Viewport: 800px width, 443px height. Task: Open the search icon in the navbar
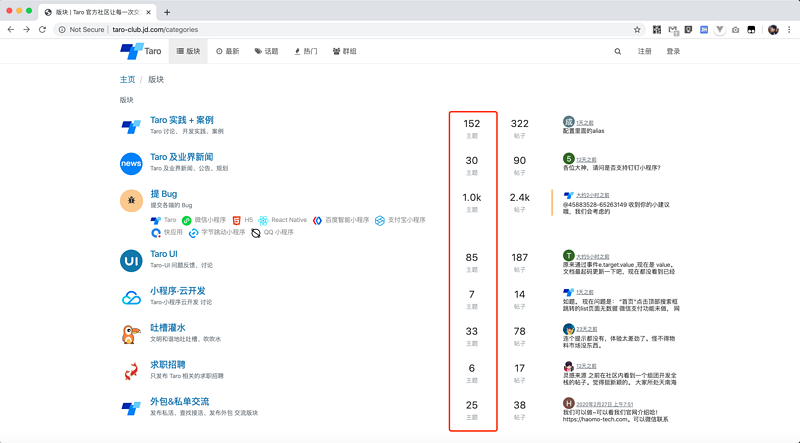tap(617, 52)
